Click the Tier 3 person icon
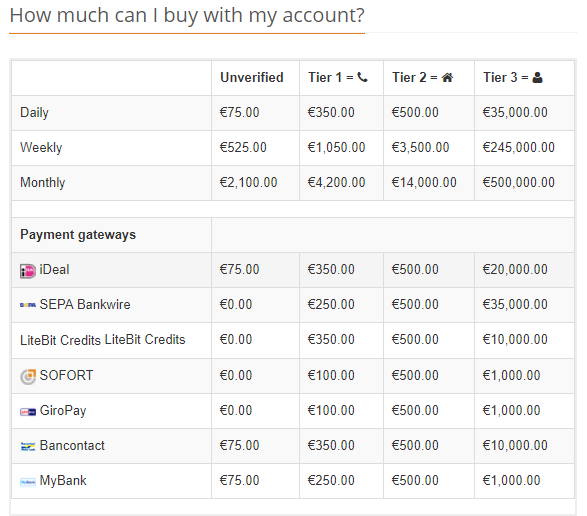 [x=537, y=78]
